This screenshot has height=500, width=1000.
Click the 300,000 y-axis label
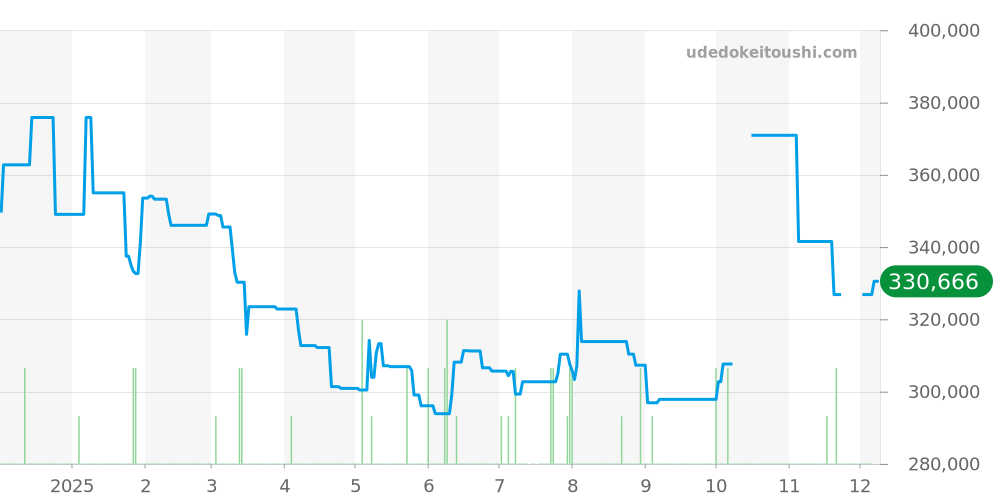click(x=943, y=392)
